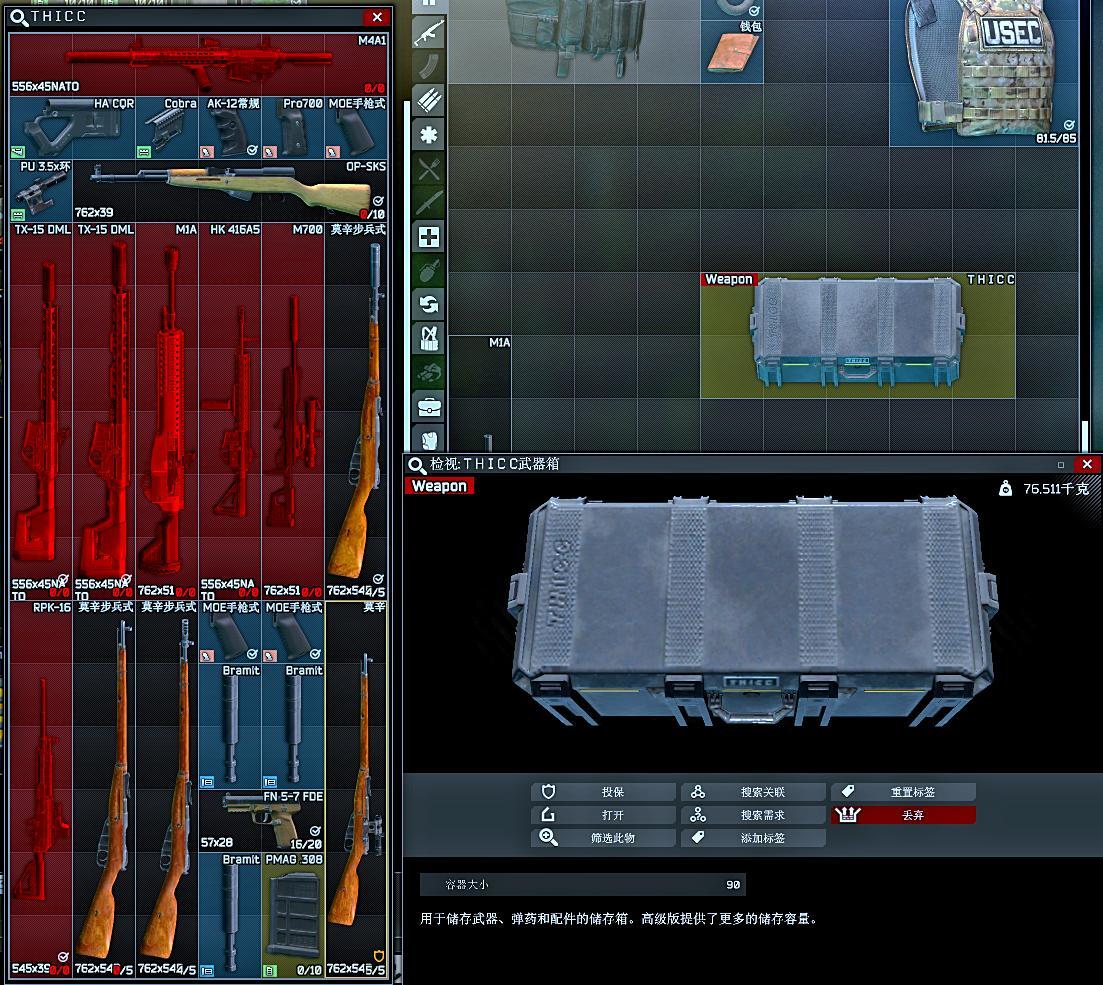Screen dimensions: 1103x985
Task: Select the HK 416A5 rifle
Action: (x=230, y=411)
